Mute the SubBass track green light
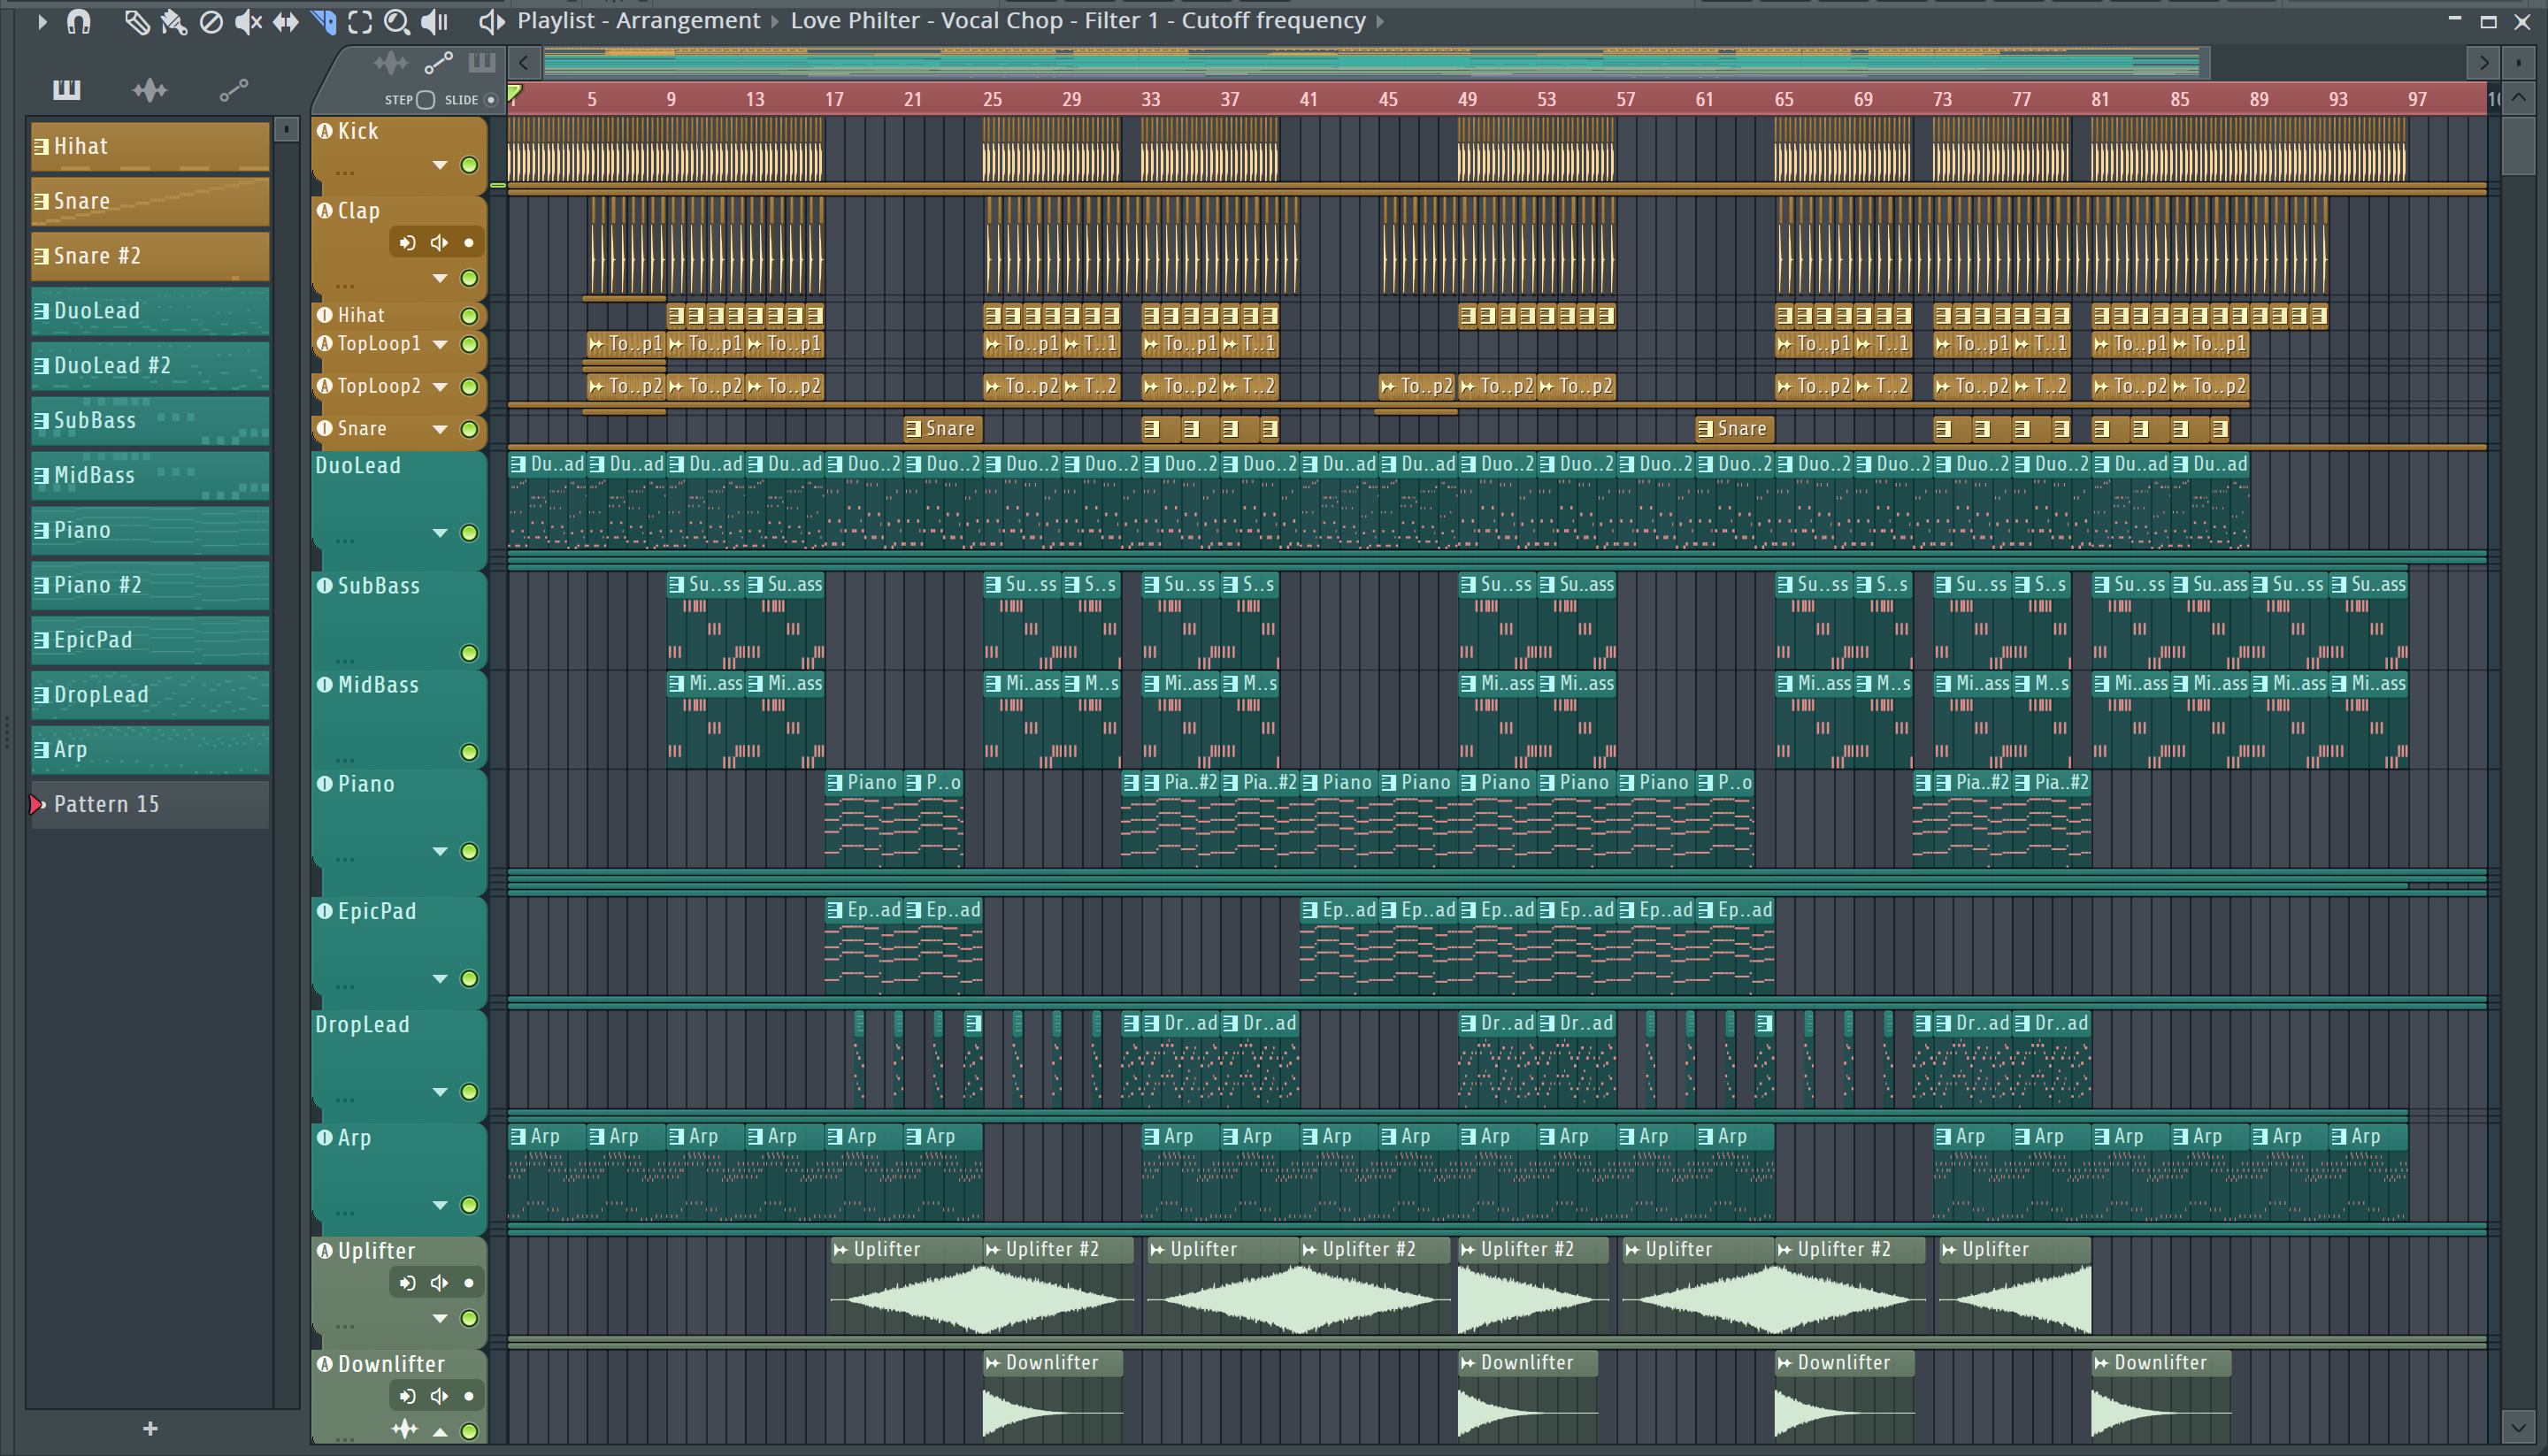 (469, 653)
